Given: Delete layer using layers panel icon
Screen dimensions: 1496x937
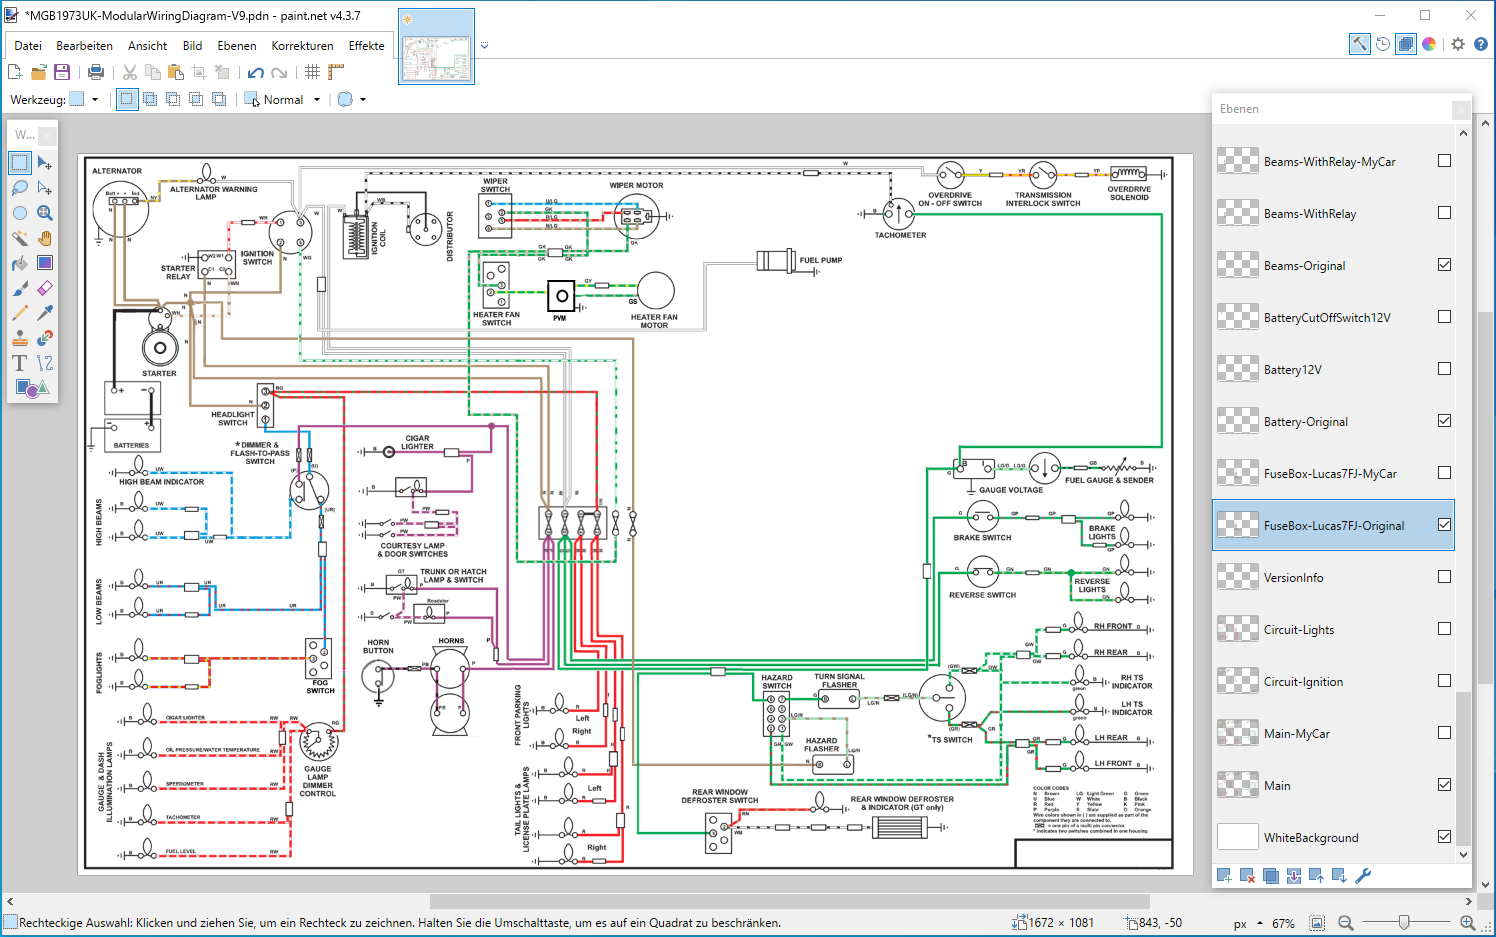Looking at the screenshot, I should 1247,876.
